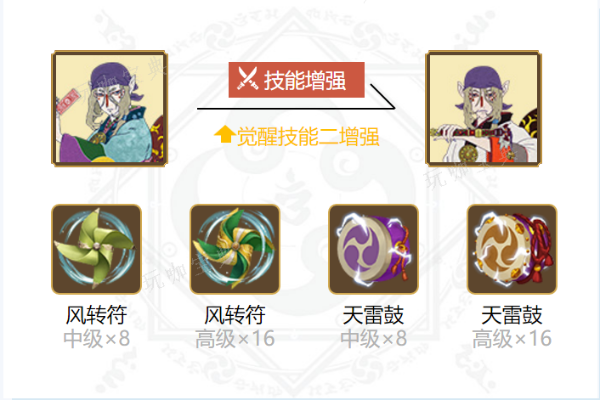Click the awakened character portrait with sword

[x=484, y=108]
